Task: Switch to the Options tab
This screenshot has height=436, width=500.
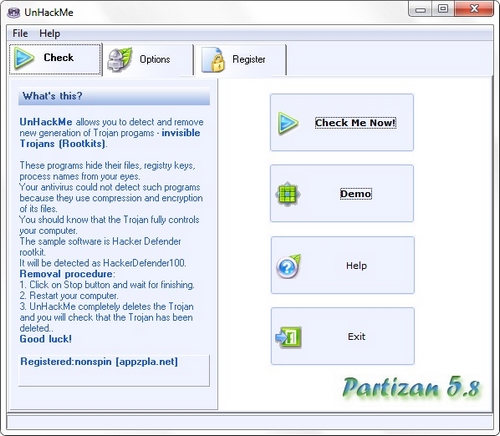Action: (148, 59)
